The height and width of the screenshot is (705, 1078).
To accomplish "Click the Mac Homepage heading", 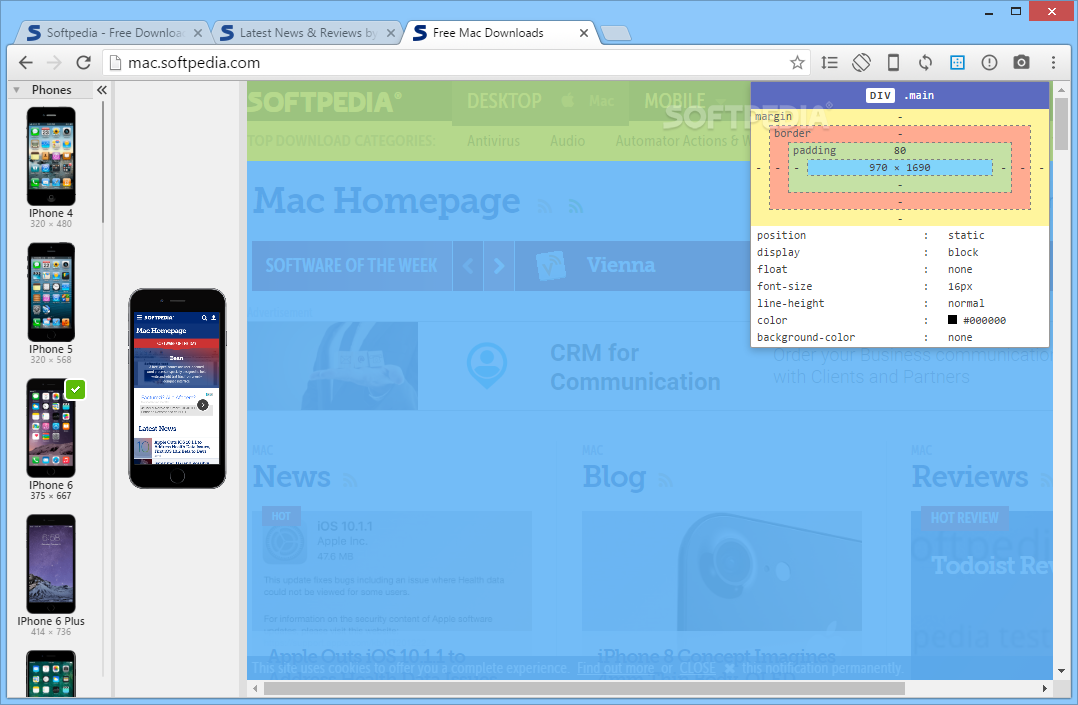I will tap(386, 202).
